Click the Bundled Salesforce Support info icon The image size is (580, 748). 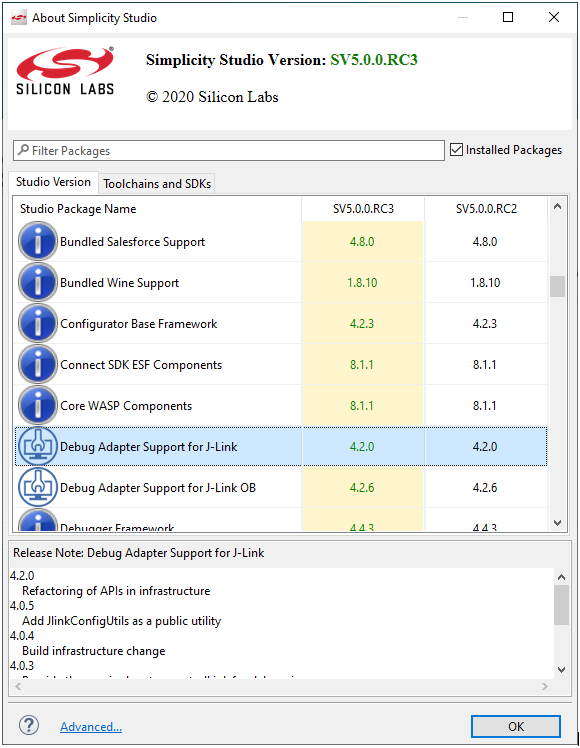click(x=38, y=241)
